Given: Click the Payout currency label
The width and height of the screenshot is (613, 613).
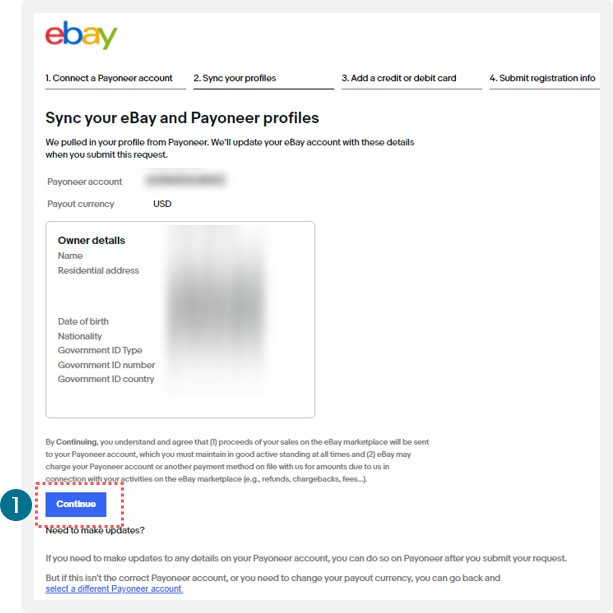Looking at the screenshot, I should [x=81, y=204].
